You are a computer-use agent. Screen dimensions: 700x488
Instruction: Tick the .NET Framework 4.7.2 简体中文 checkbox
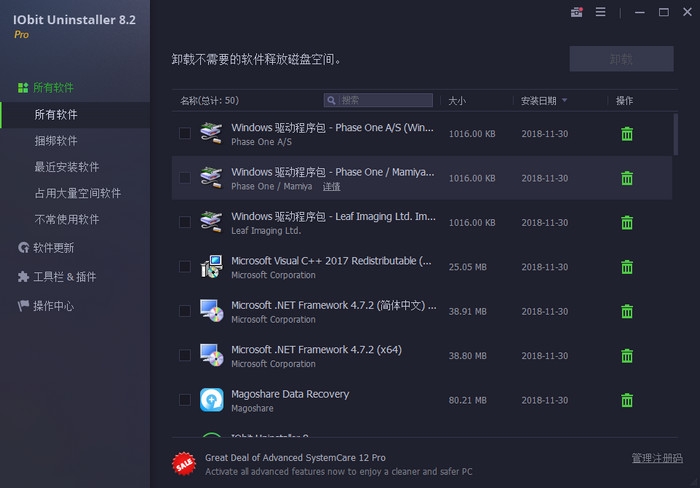tap(184, 311)
